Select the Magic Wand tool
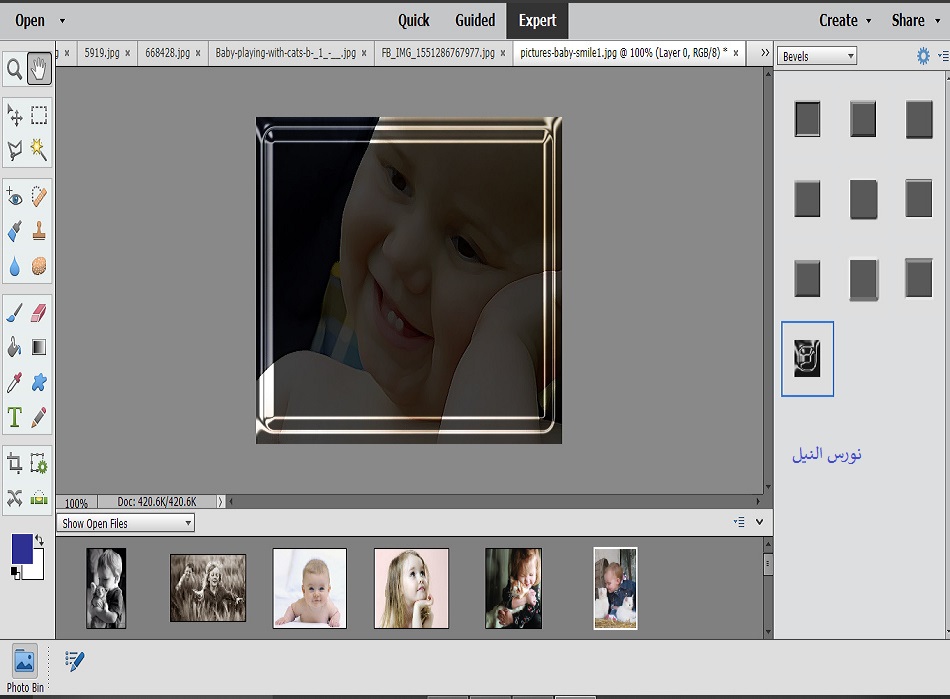This screenshot has width=950, height=699. 39,149
